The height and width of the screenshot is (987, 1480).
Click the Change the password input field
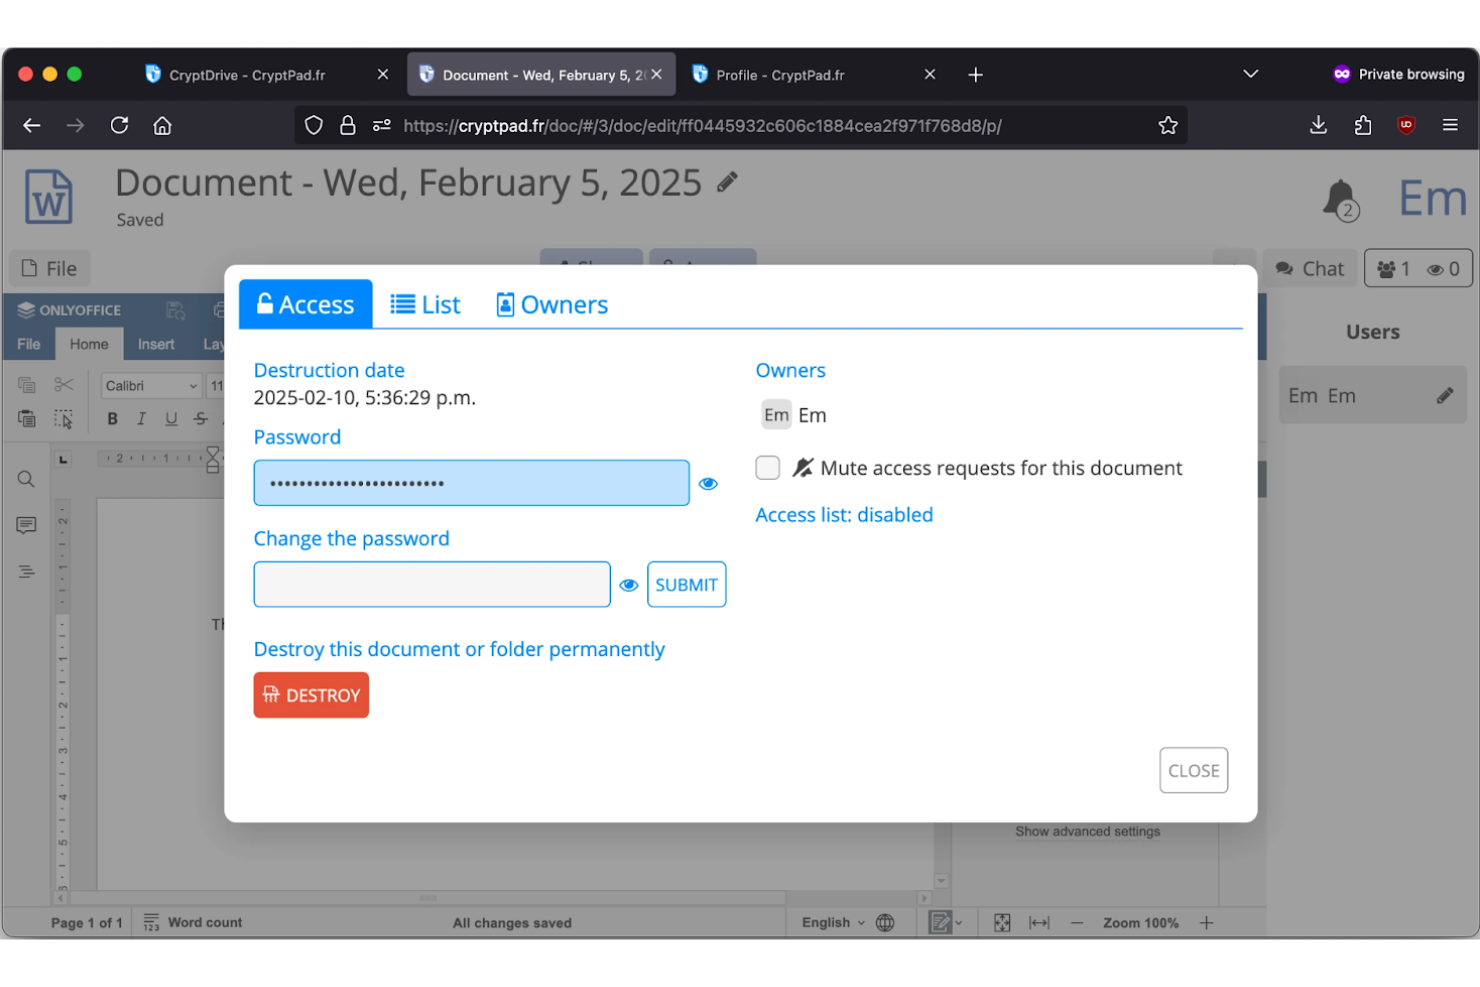tap(432, 585)
